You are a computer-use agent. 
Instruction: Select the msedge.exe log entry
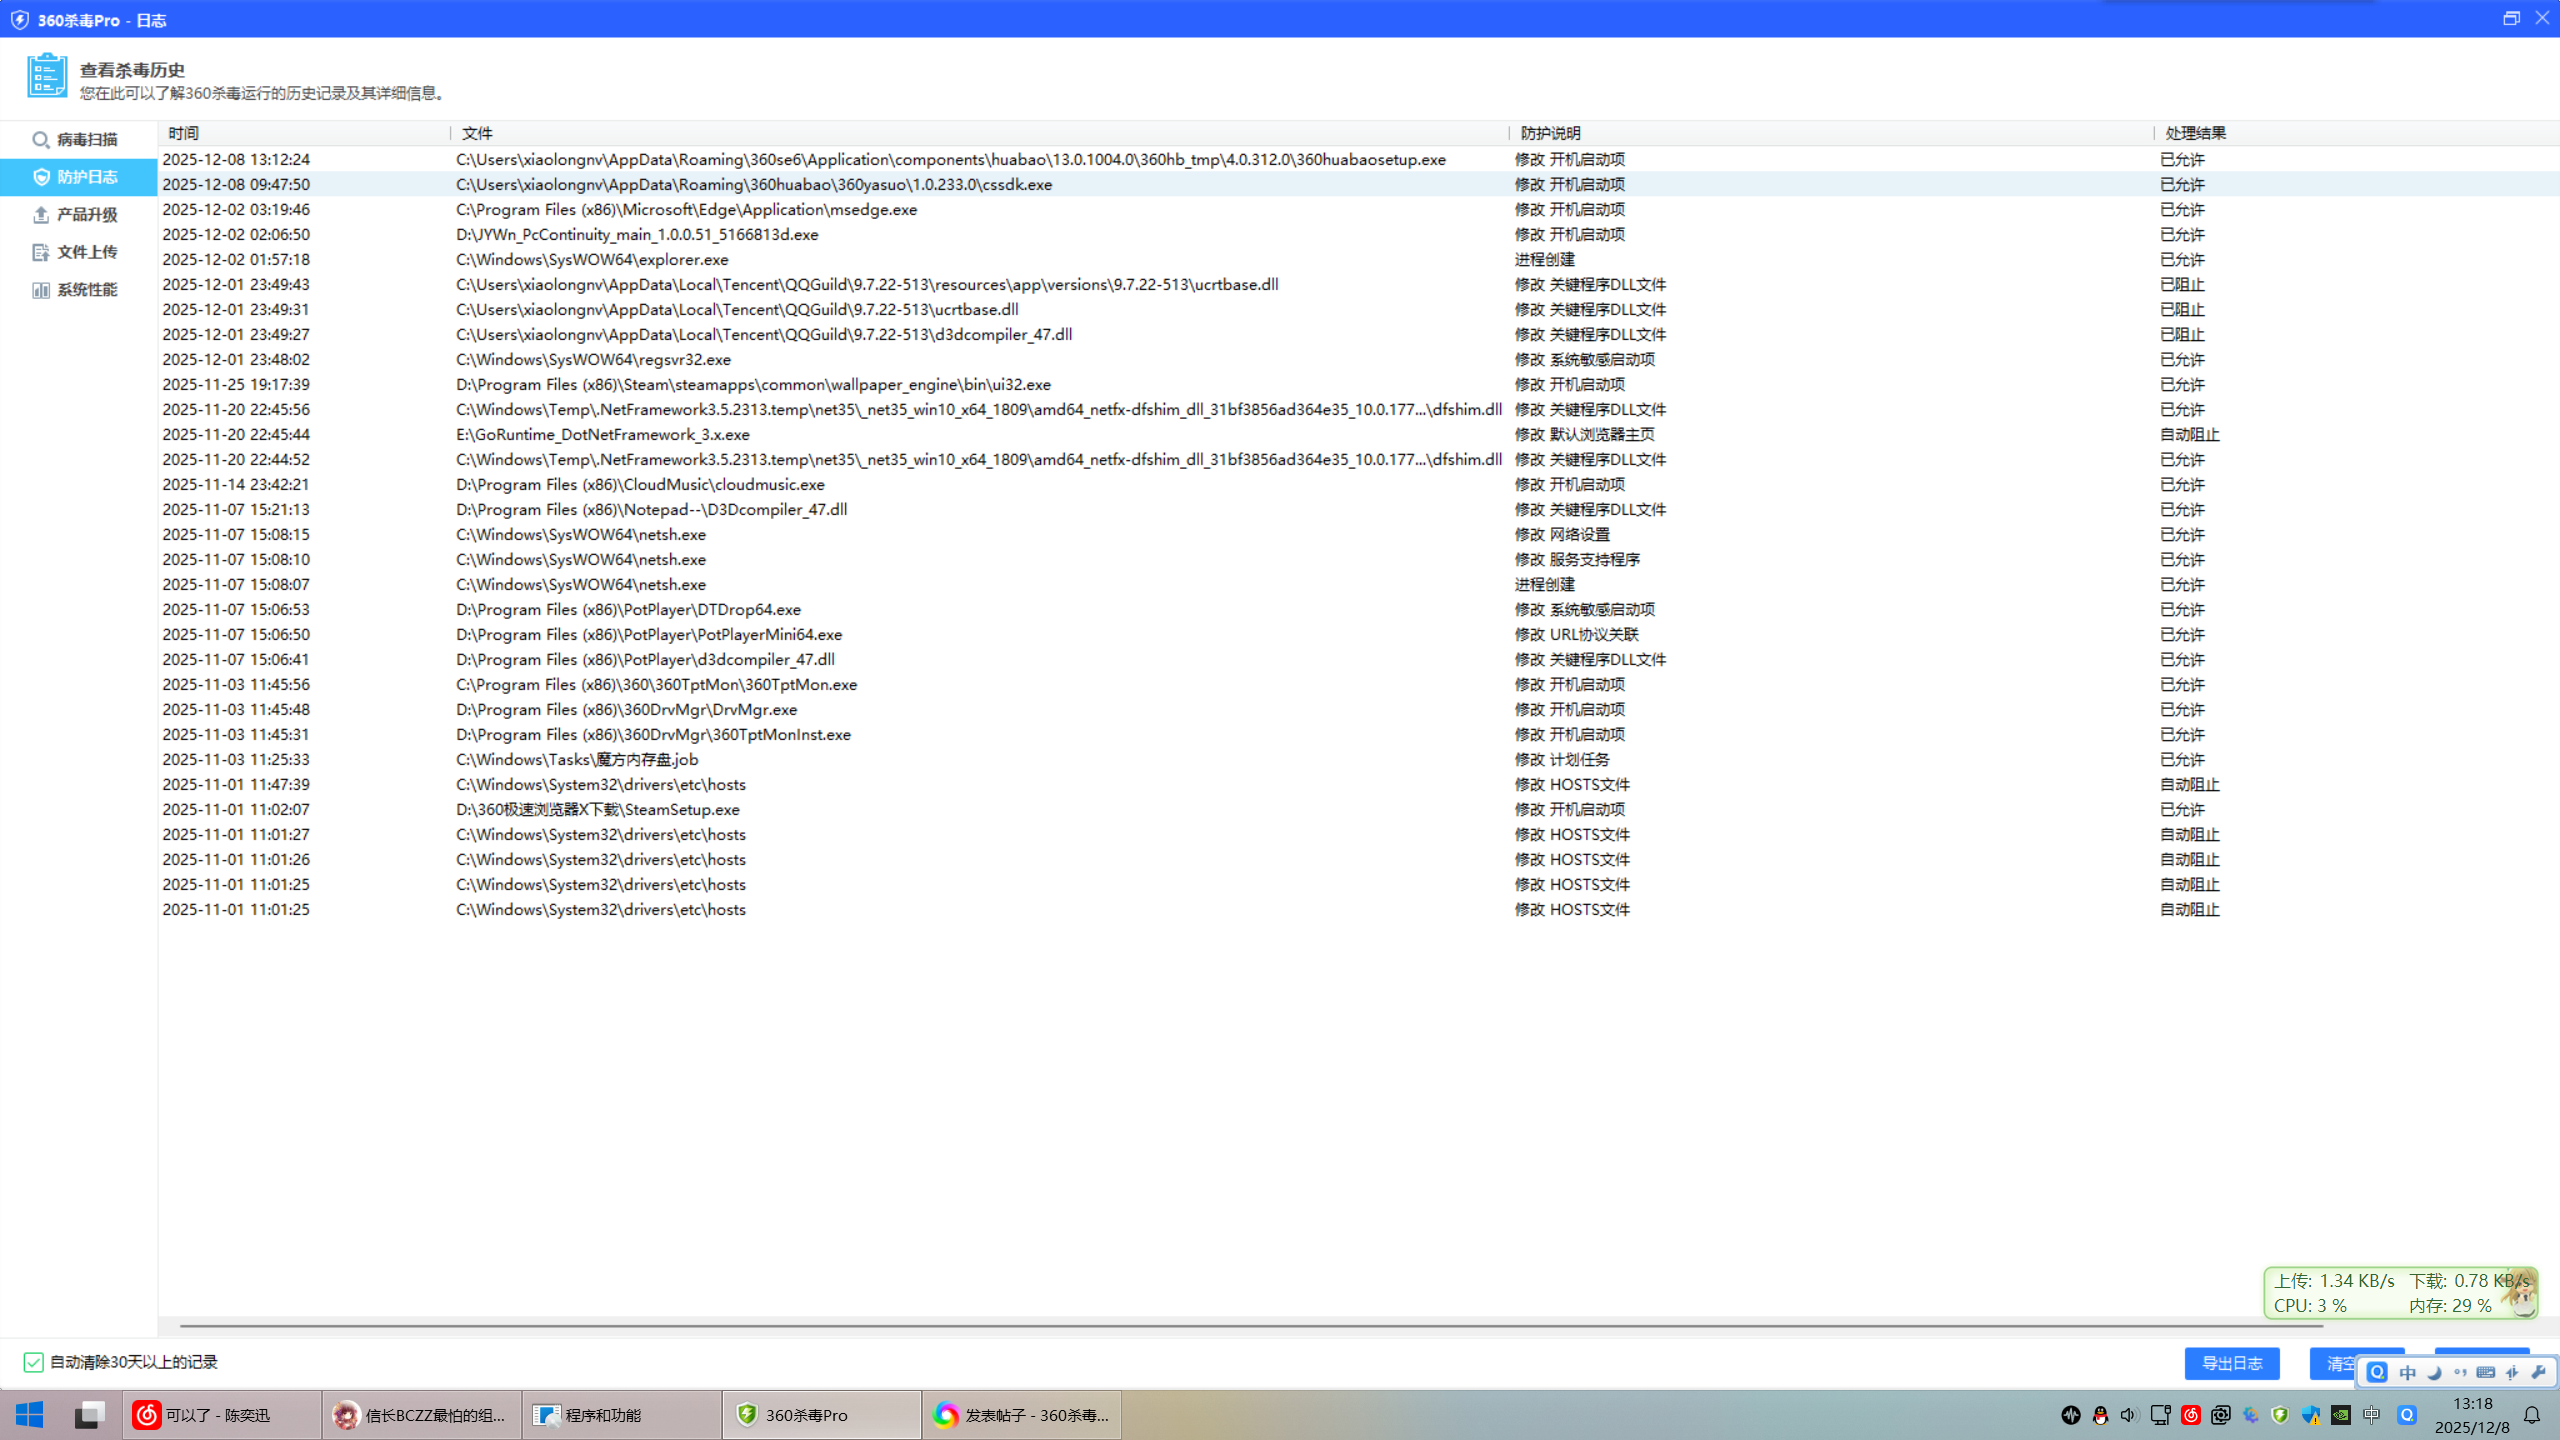1358,209
